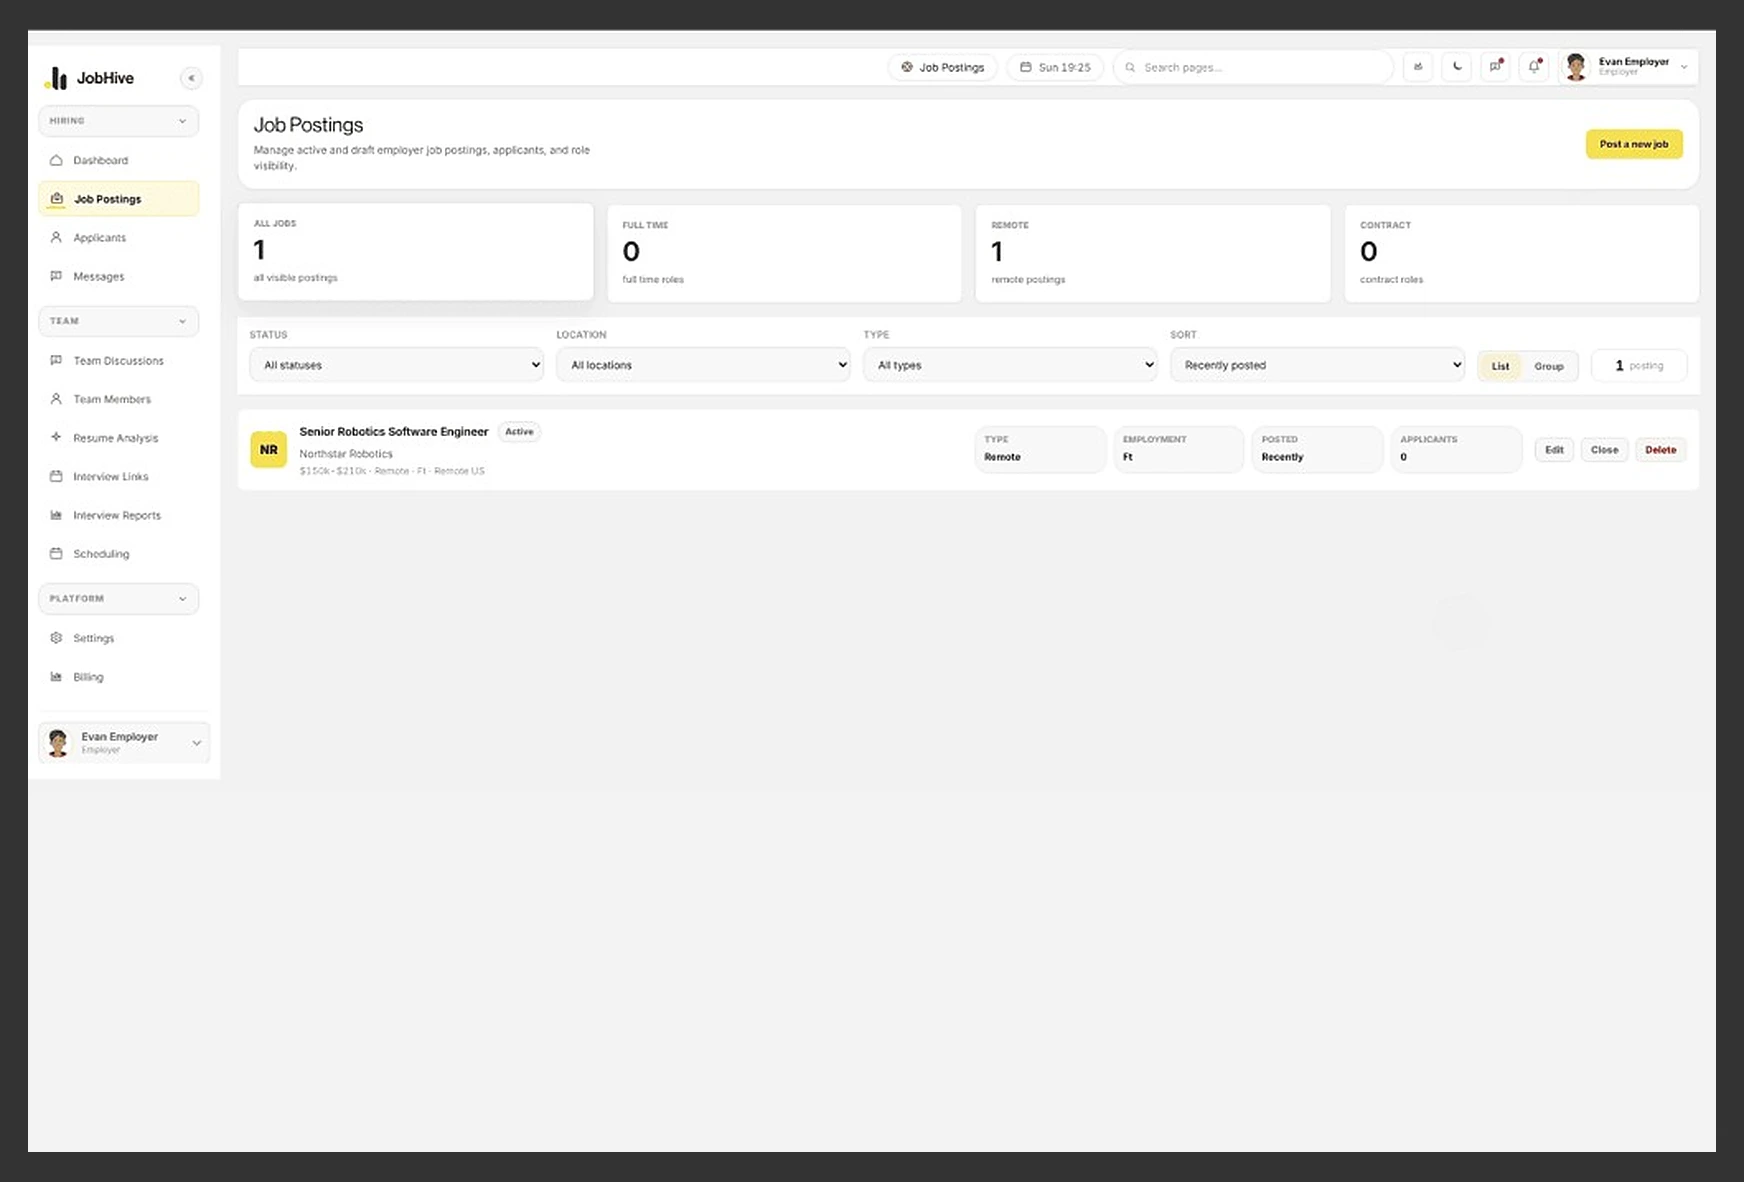Expand the Evan Employer sidebar menu

(x=124, y=743)
